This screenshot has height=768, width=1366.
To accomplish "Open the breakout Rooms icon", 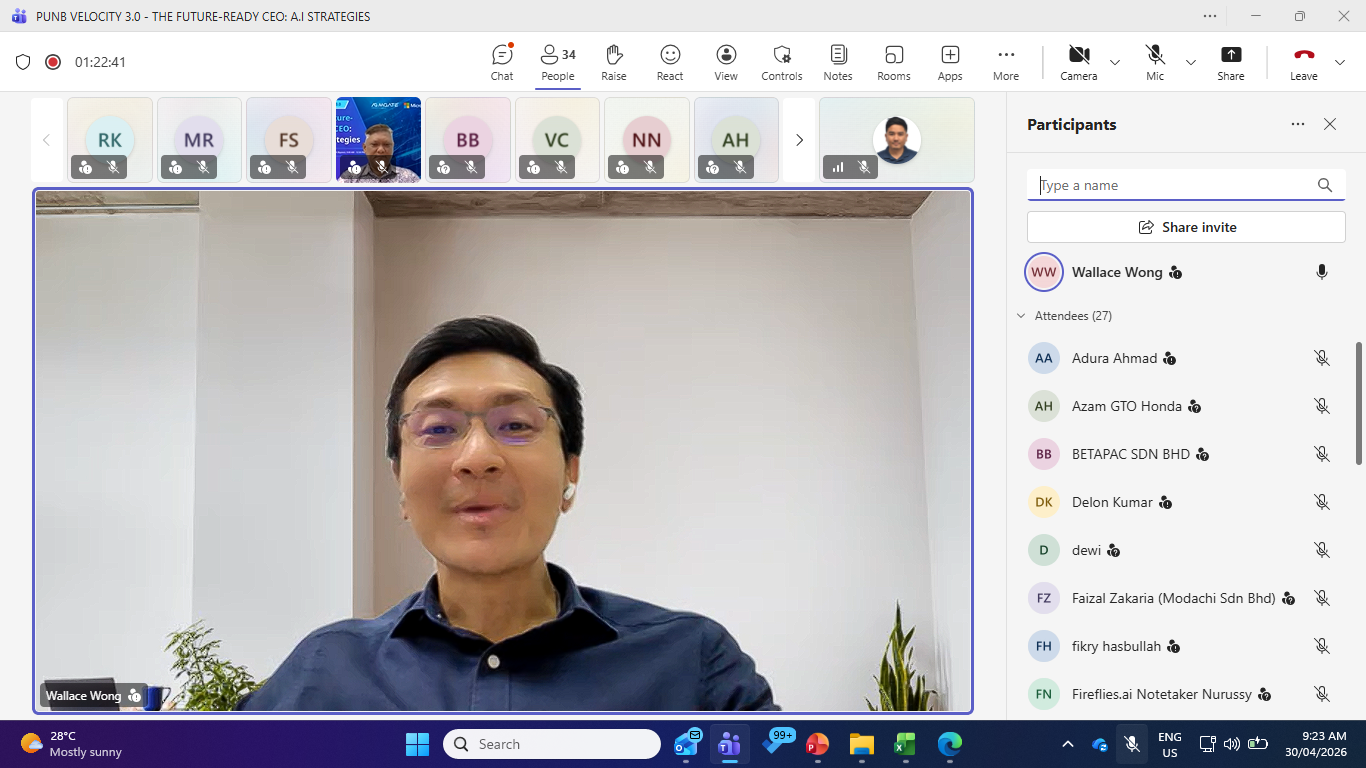I will click(894, 62).
